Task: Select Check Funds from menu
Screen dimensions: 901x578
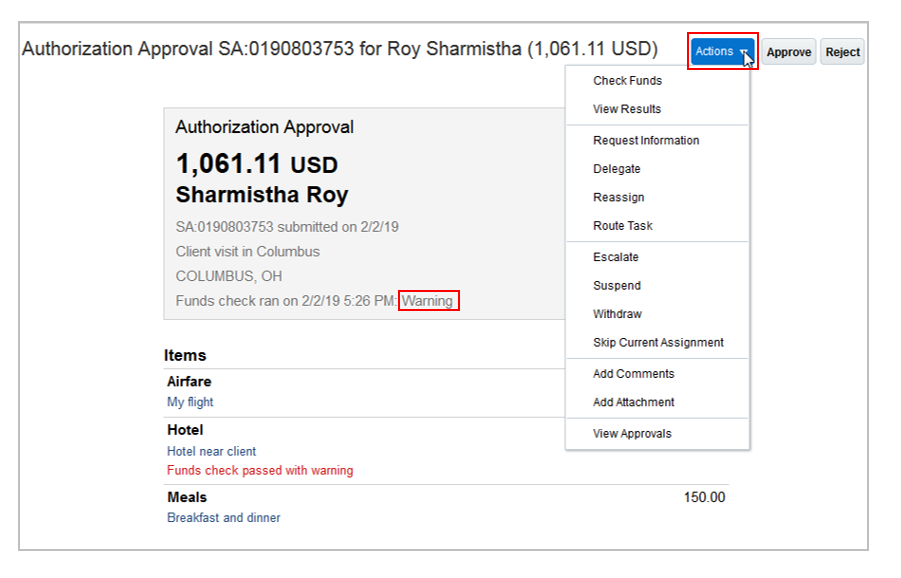Action: [627, 81]
